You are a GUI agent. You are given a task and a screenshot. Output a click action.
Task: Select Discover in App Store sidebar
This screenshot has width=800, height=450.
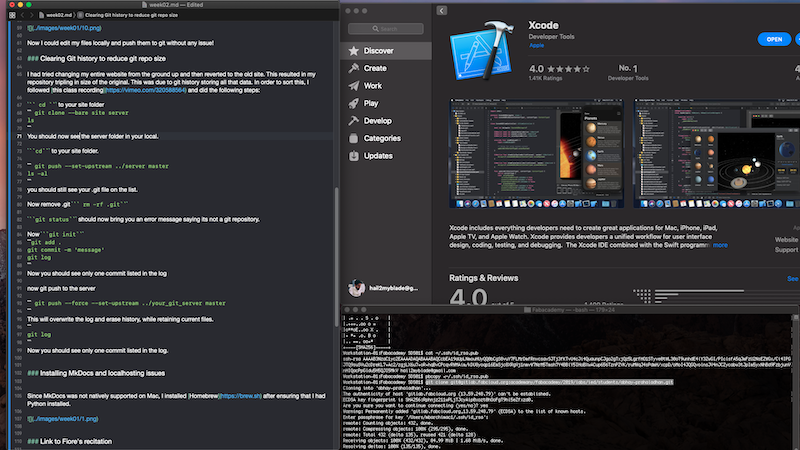pos(386,51)
